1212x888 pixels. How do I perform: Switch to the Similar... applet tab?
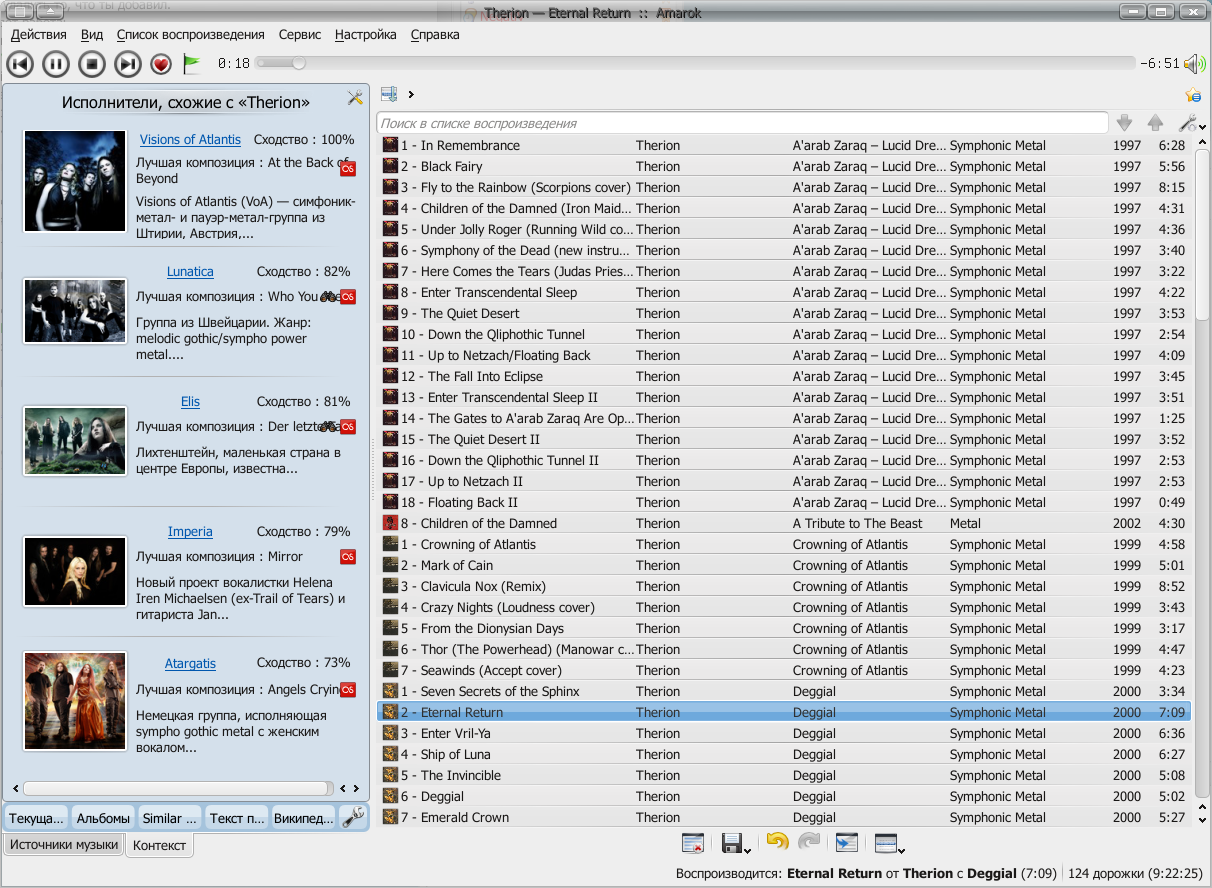(x=170, y=818)
